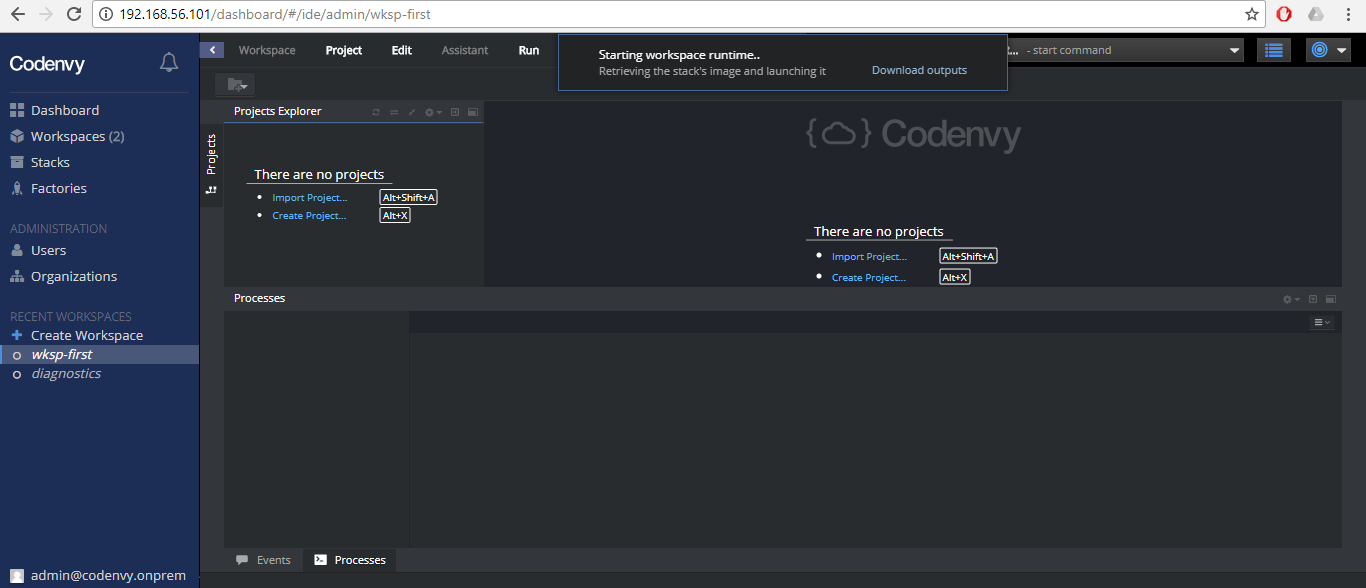
Task: Open the Project menu
Action: (343, 49)
